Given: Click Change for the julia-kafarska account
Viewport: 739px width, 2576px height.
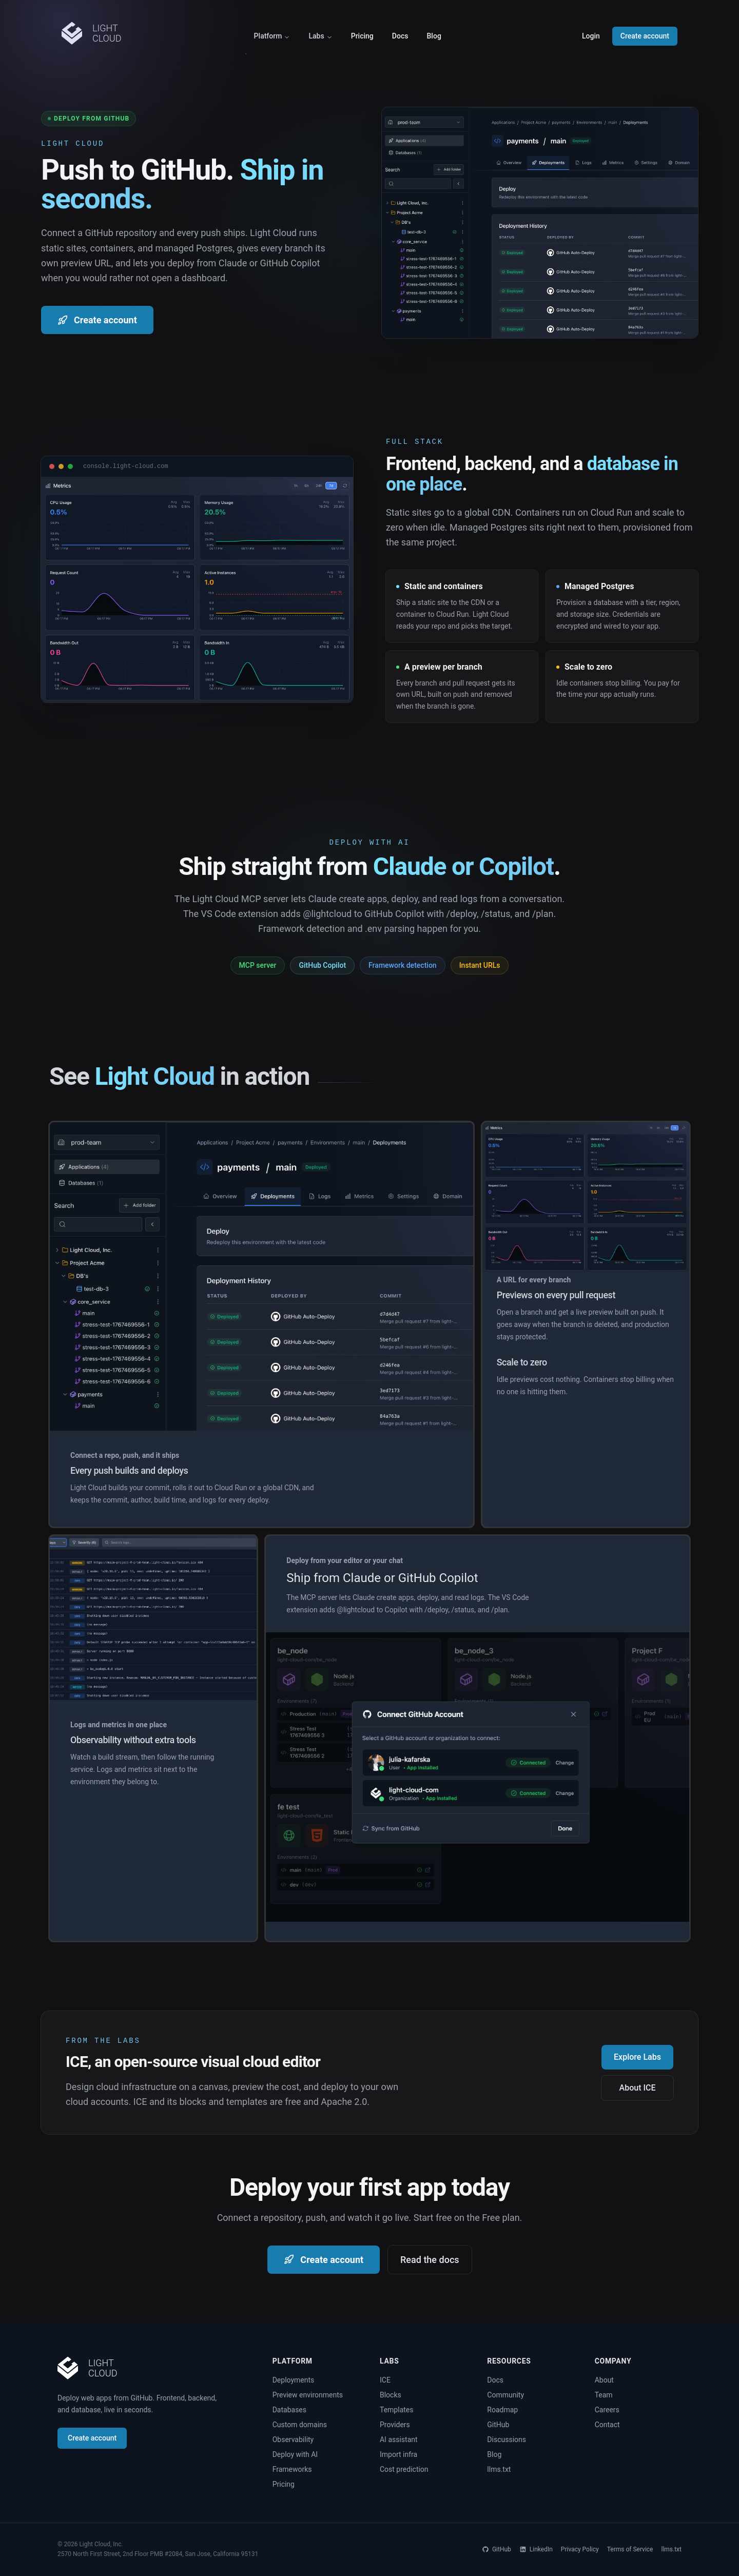Looking at the screenshot, I should 565,1763.
